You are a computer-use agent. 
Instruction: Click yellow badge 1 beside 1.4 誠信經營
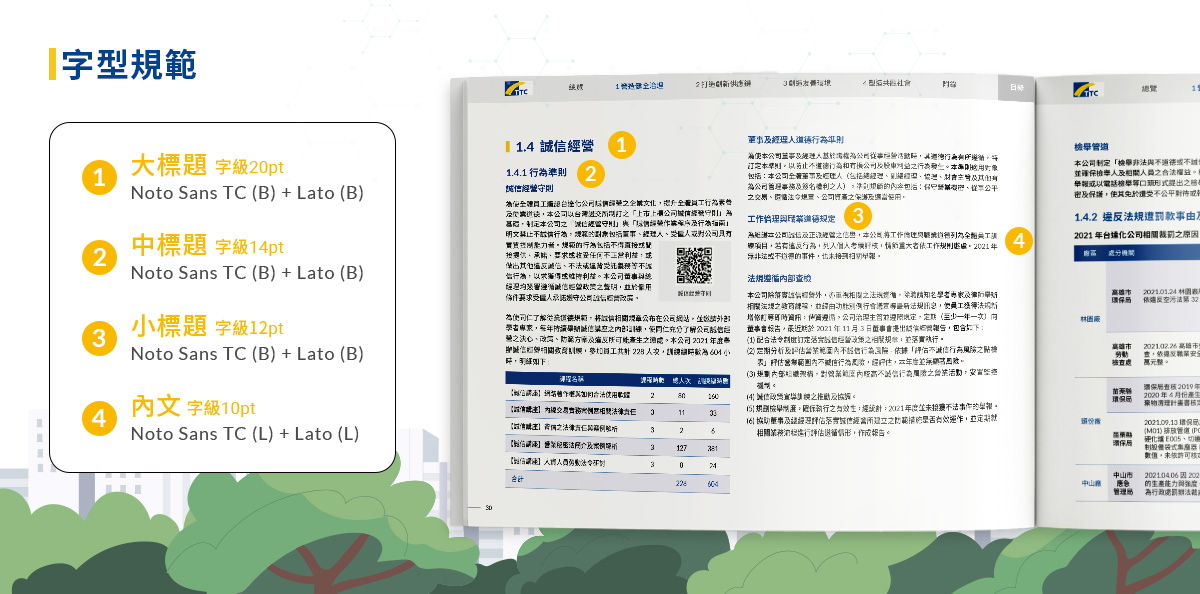pyautogui.click(x=622, y=145)
